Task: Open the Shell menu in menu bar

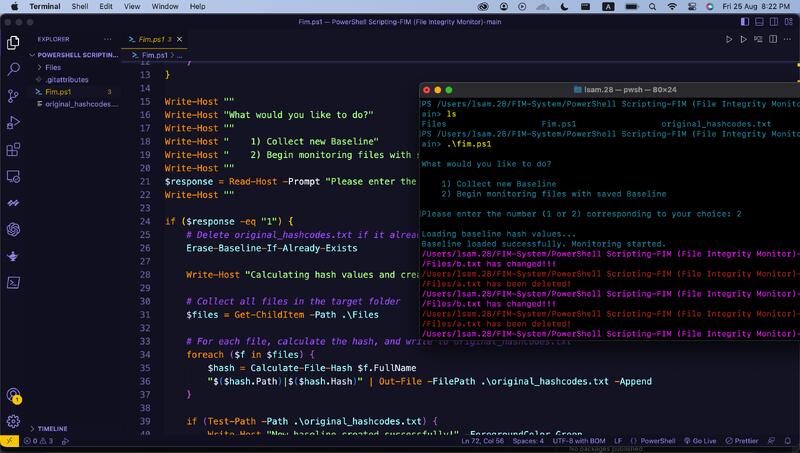Action: [x=82, y=6]
